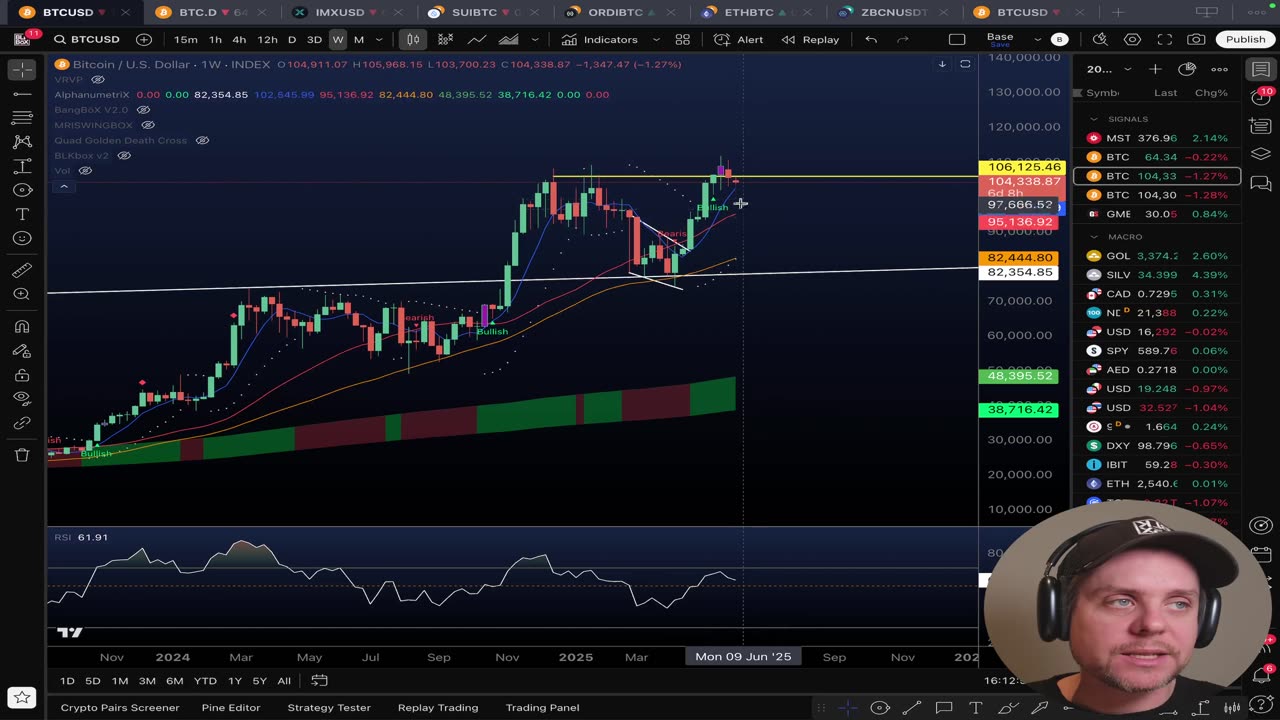
Task: Expand the chart style dropdown arrow
Action: pyautogui.click(x=535, y=39)
